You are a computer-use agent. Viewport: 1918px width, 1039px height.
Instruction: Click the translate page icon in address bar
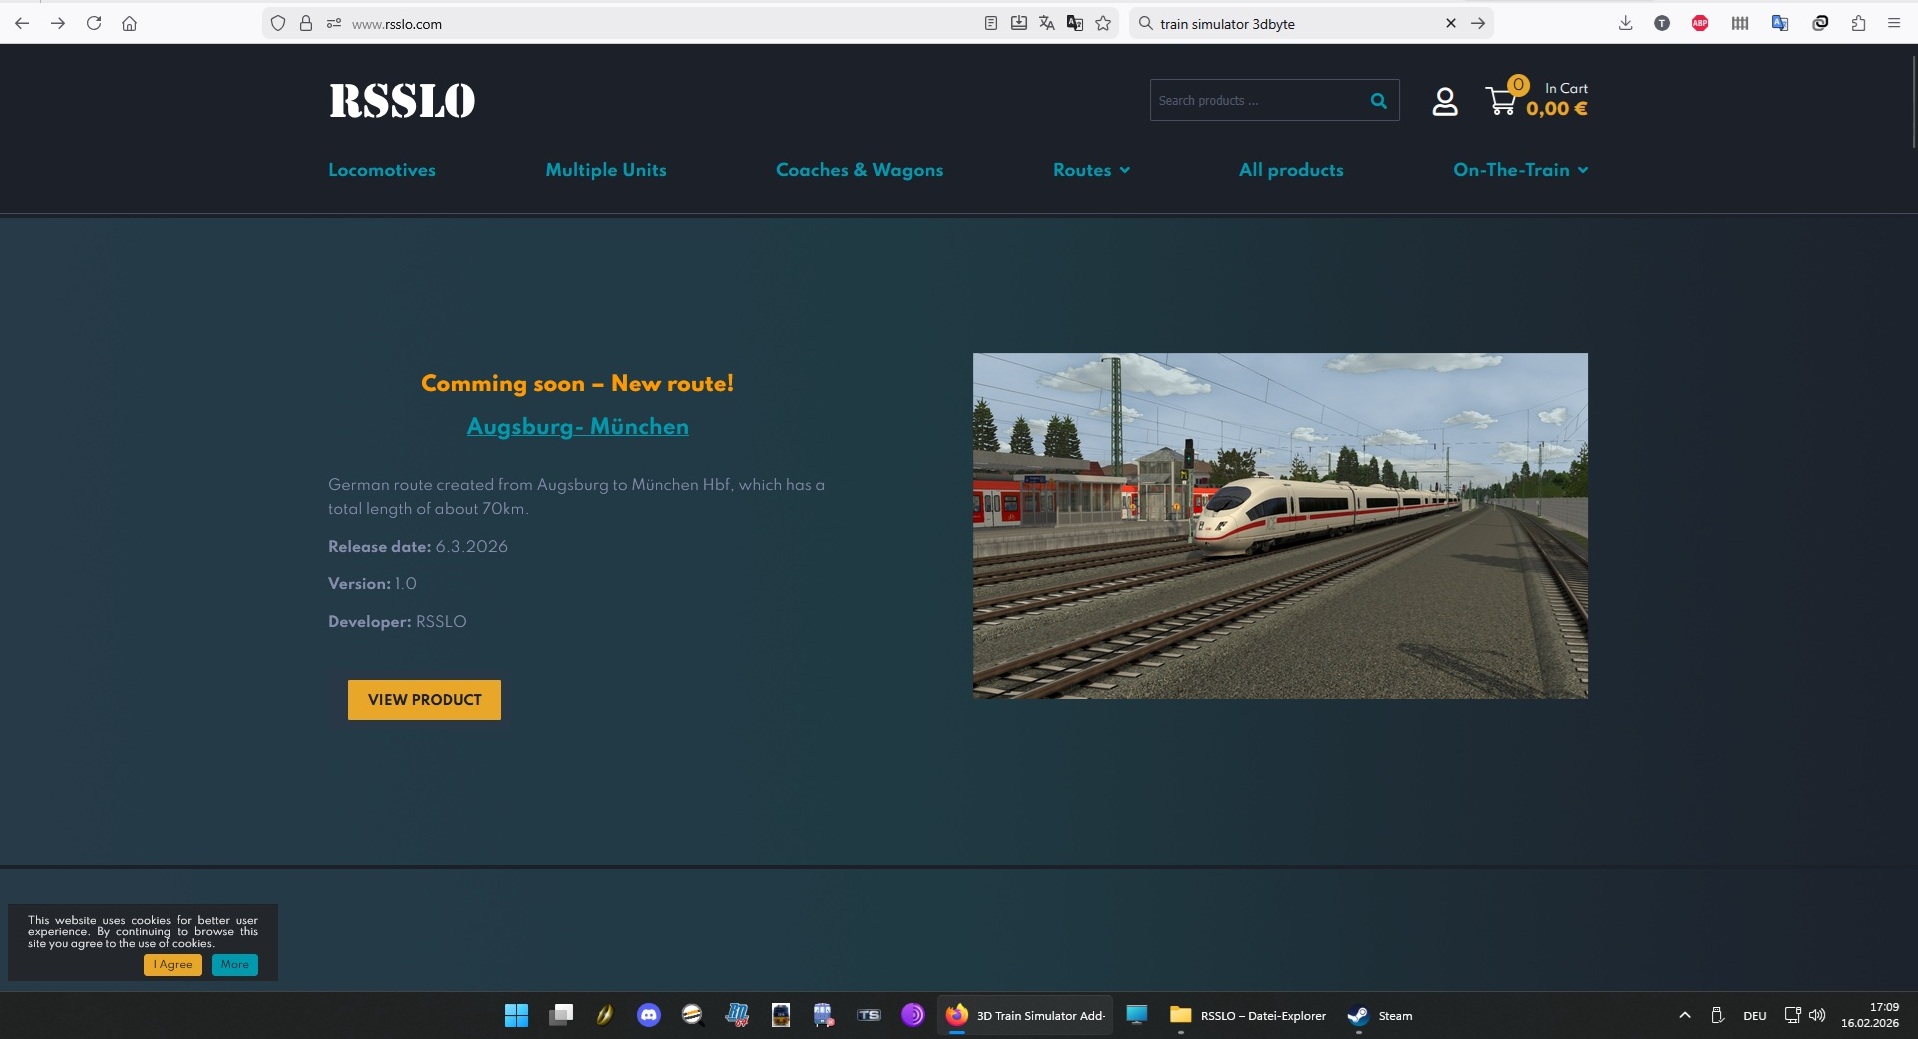click(1047, 23)
